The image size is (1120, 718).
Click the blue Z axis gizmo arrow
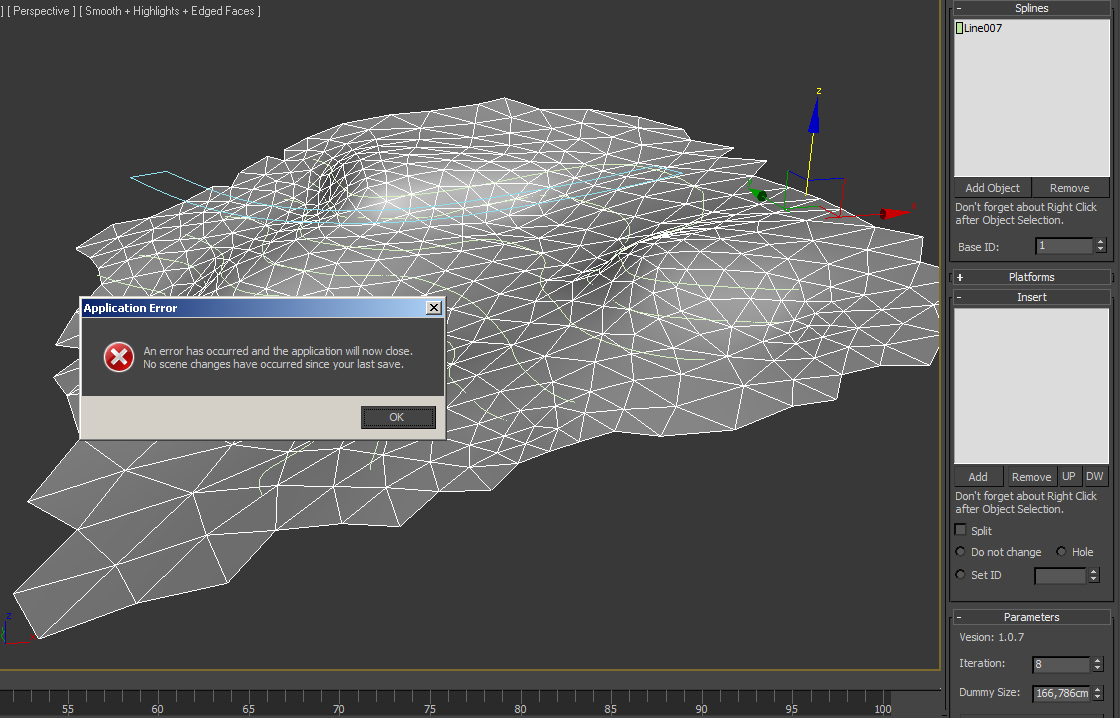[x=814, y=116]
